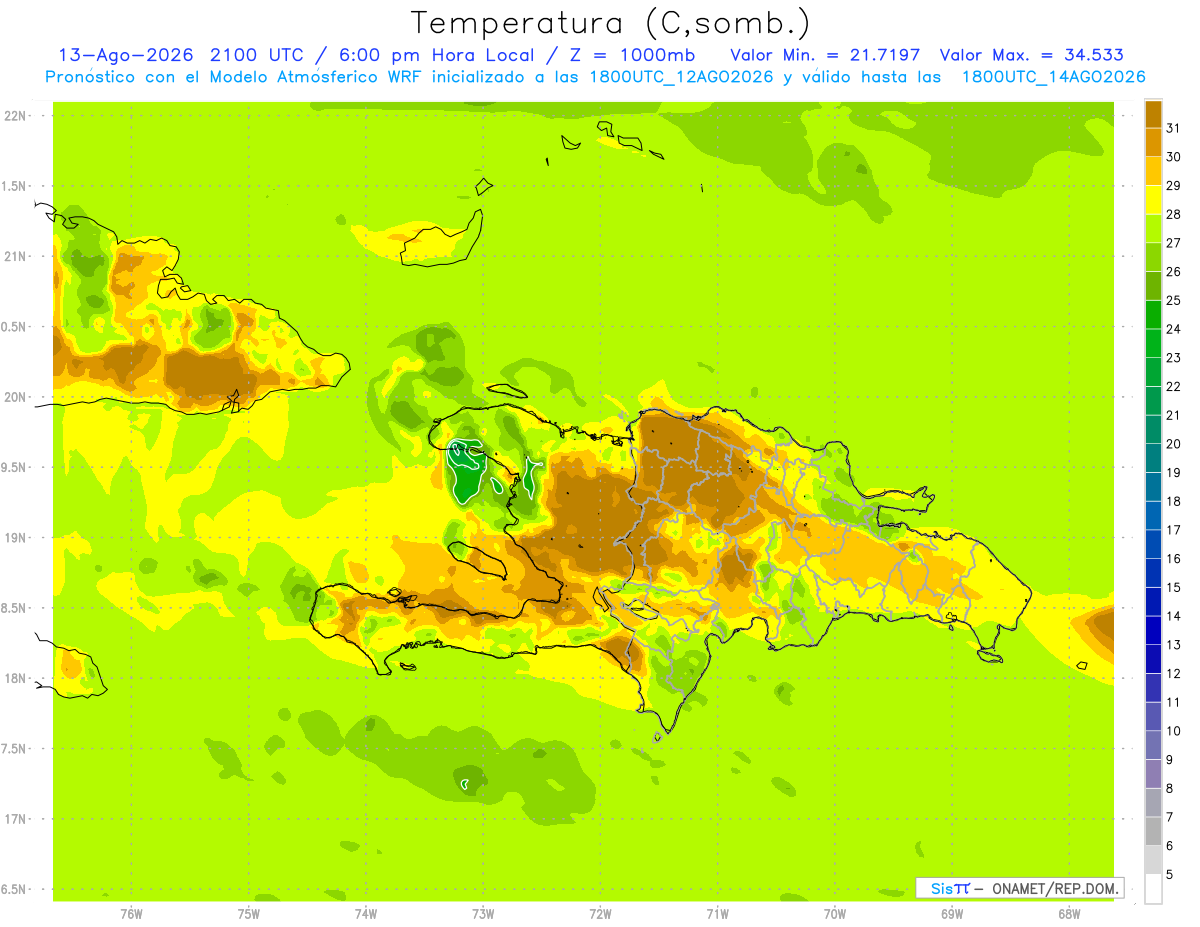Screen dimensions: 1200x927
Task: Click legend value 10
Action: 1174,731
